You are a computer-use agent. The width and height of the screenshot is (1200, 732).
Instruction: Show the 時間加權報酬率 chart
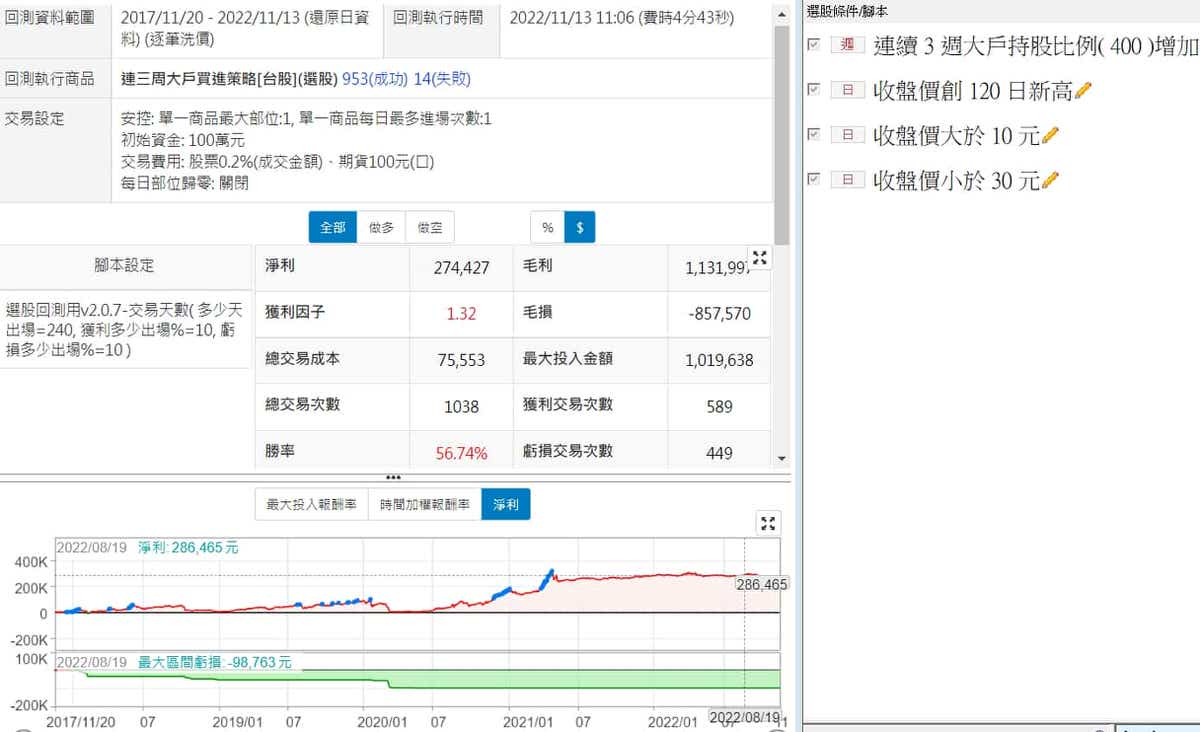coord(424,505)
